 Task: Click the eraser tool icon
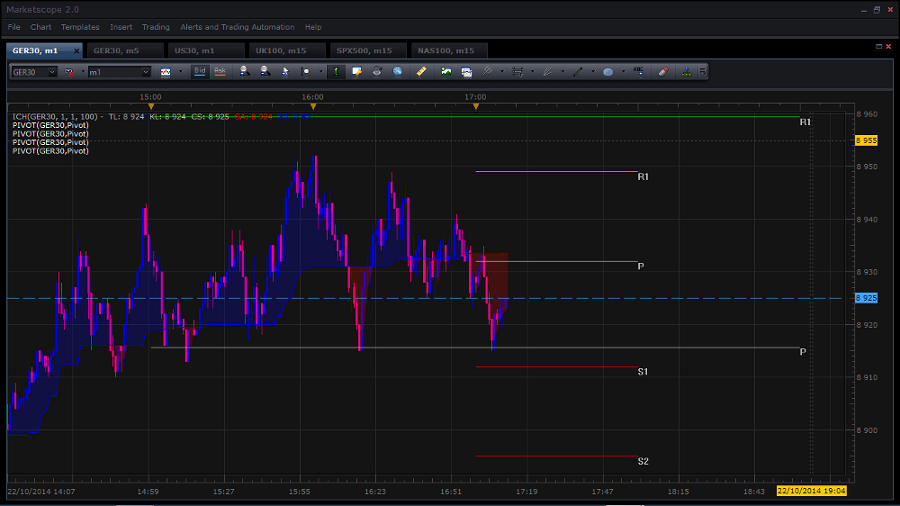(663, 72)
